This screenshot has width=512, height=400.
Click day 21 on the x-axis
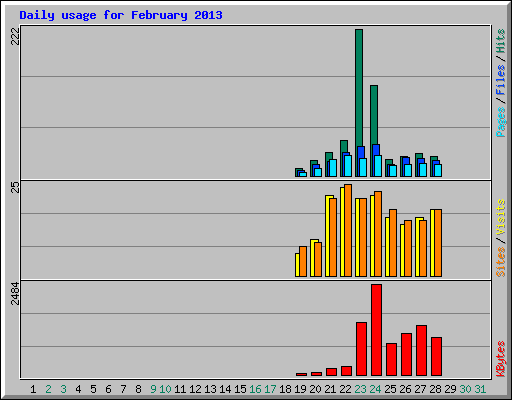tap(330, 389)
